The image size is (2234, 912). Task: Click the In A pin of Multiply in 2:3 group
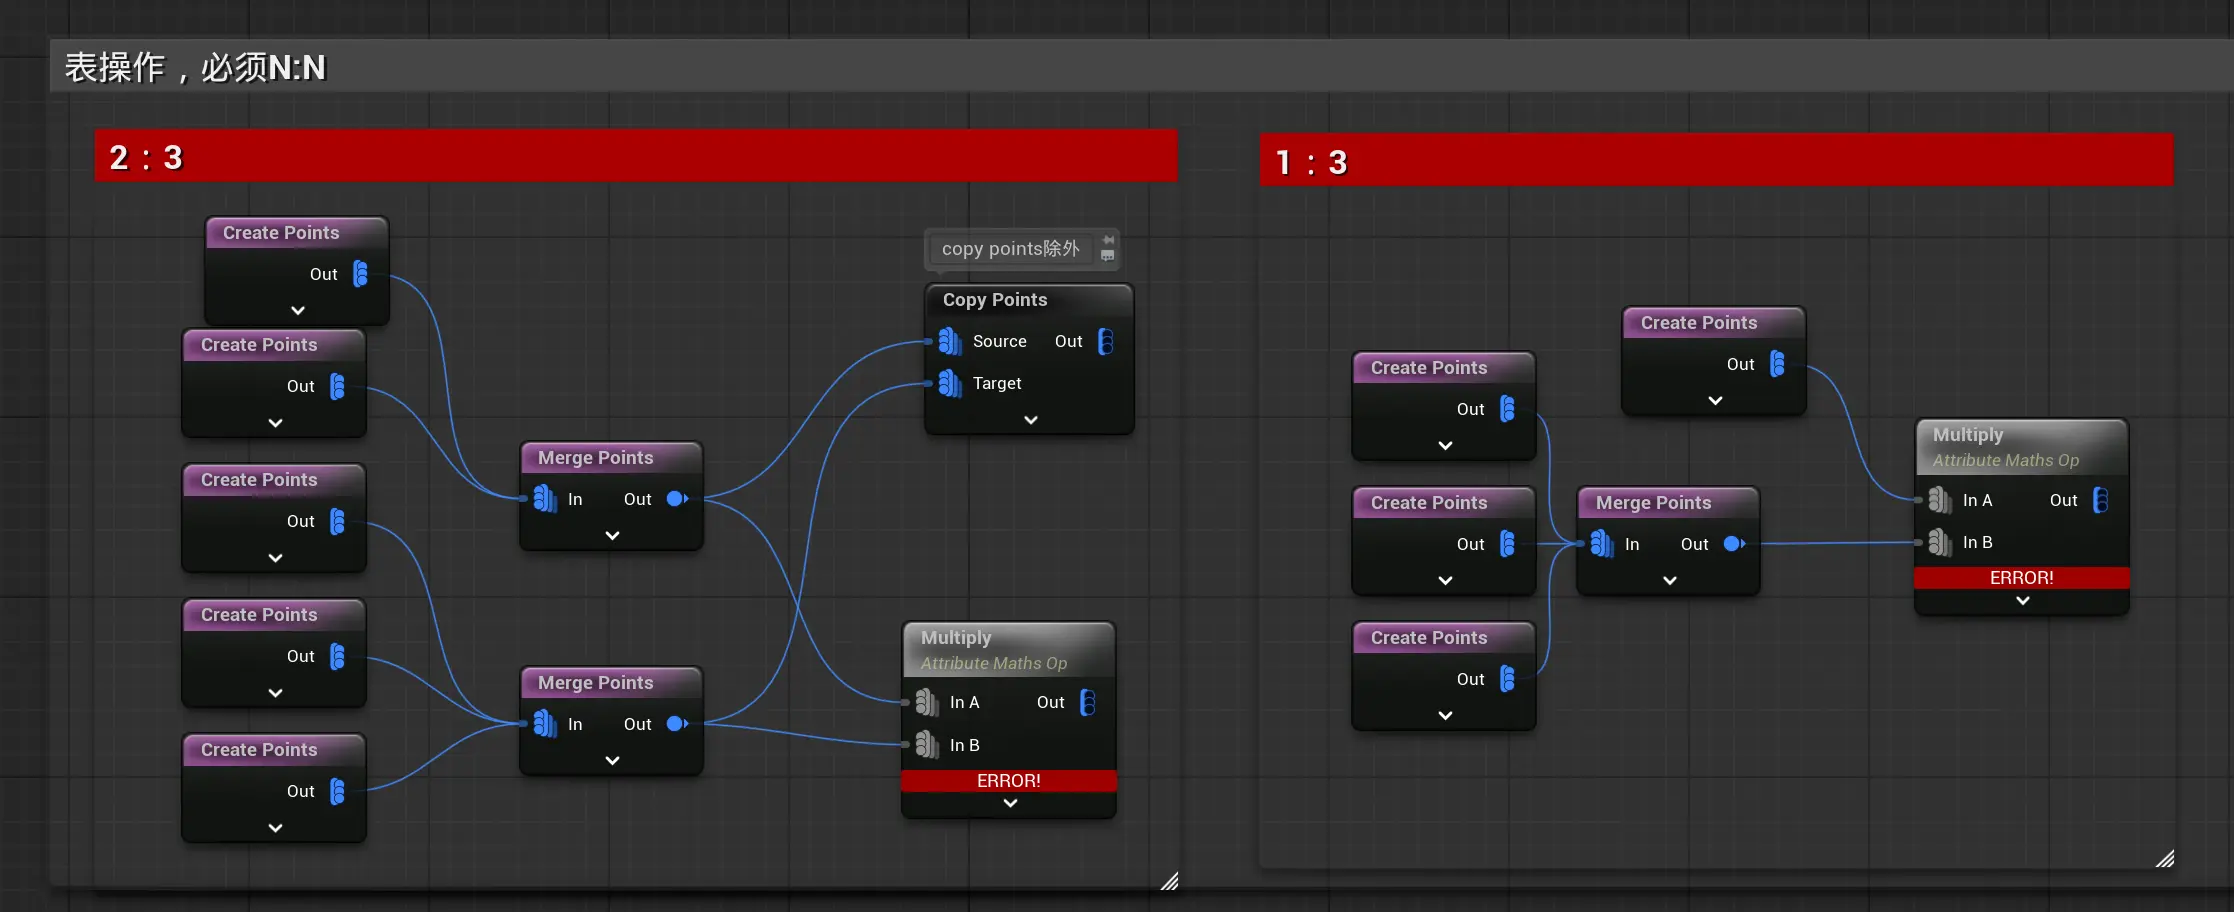926,703
